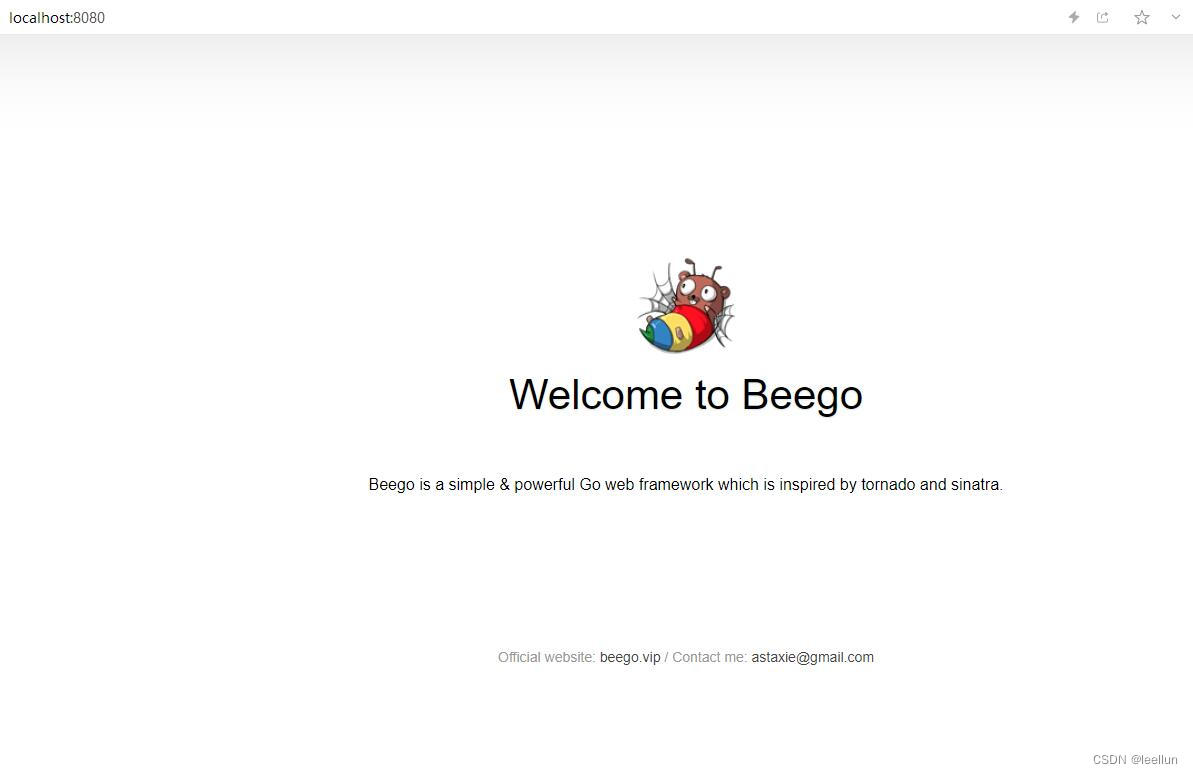Expand the chevron dropdown beside the star
Screen dimensions: 1193x774
[x=1176, y=17]
